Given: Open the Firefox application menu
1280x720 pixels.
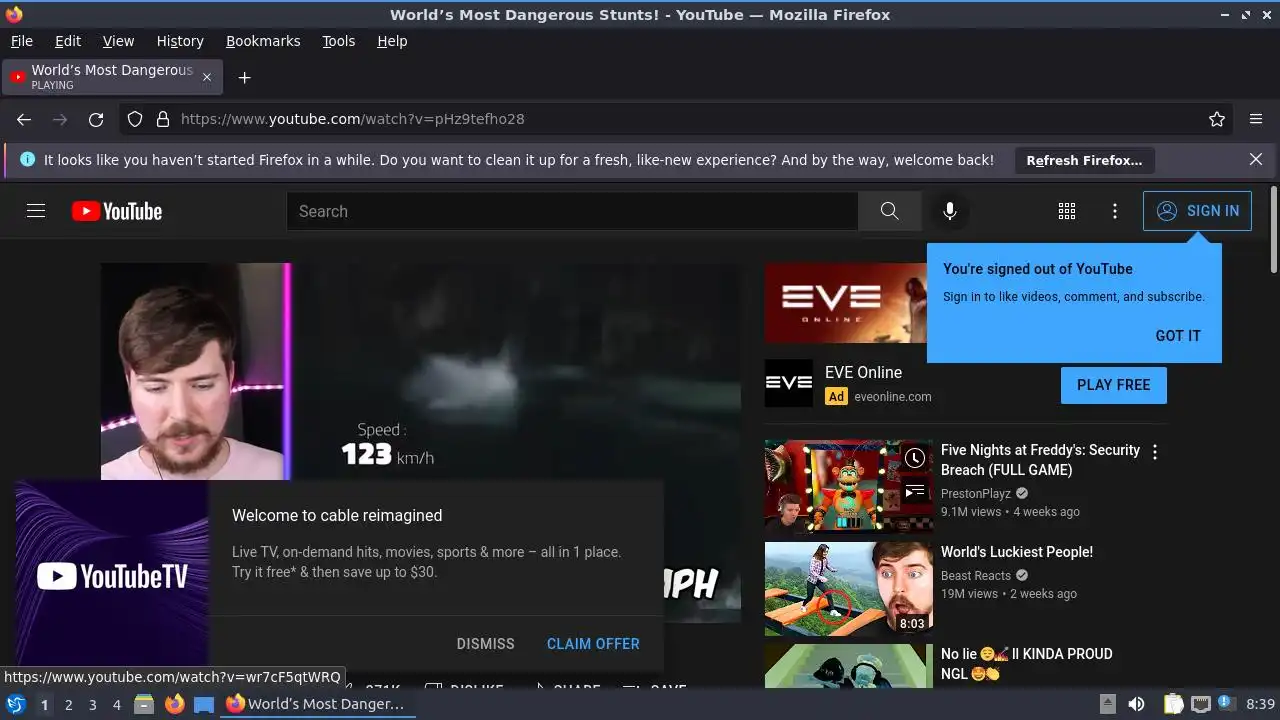Looking at the screenshot, I should tap(1256, 119).
